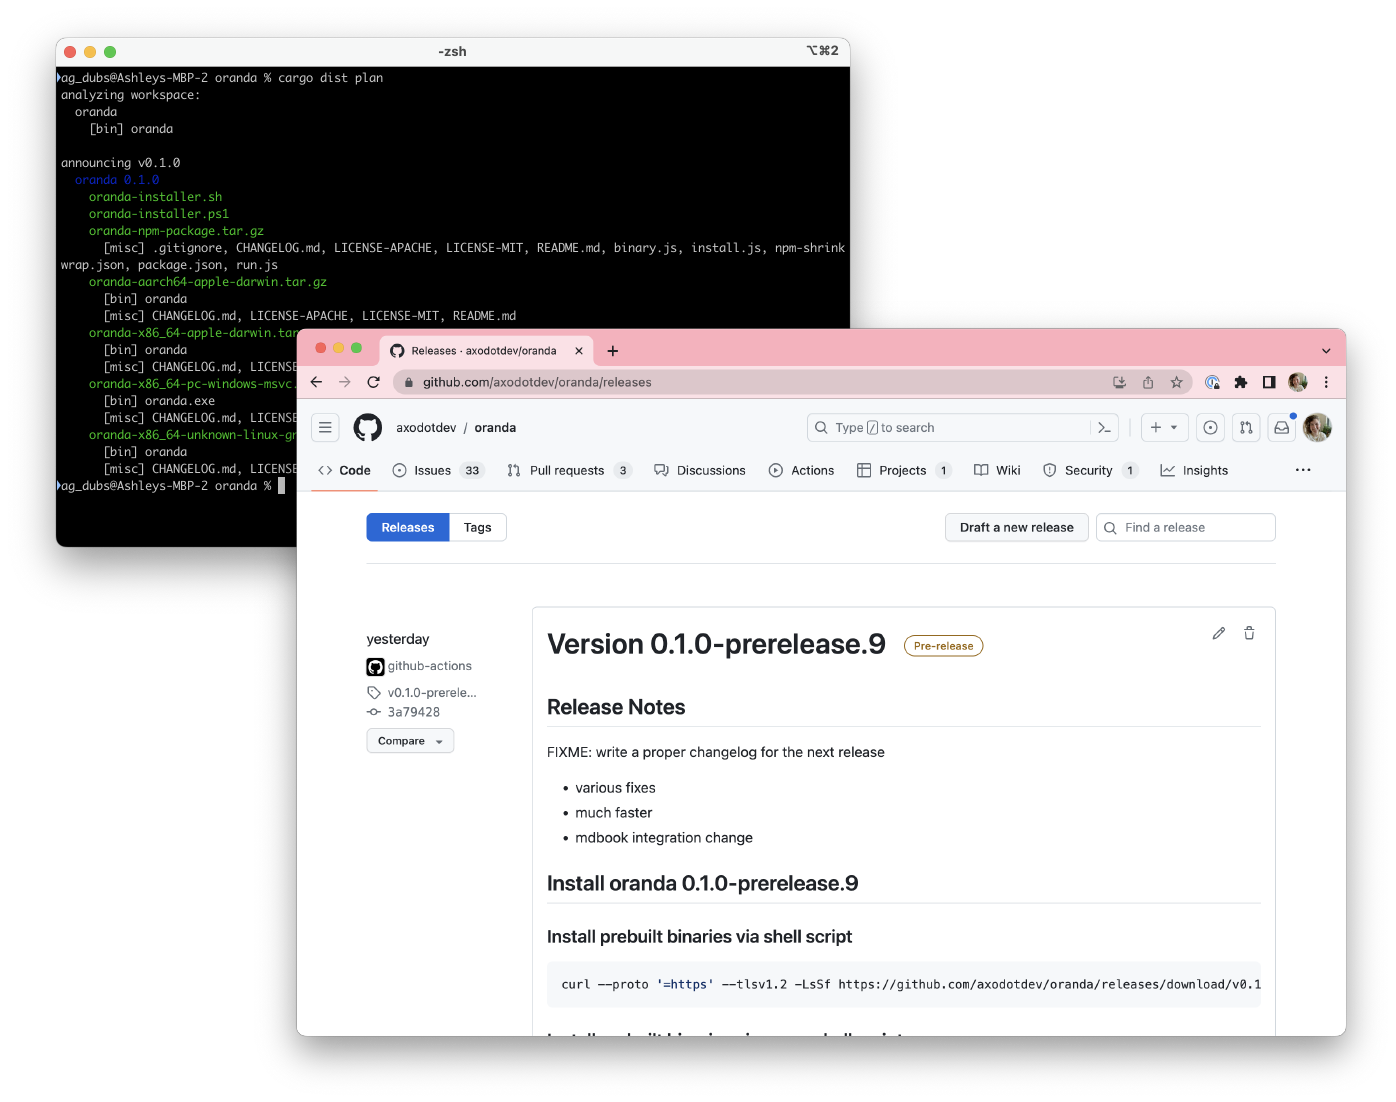
Task: Expand the repository nav overflow menu
Action: coord(1302,470)
